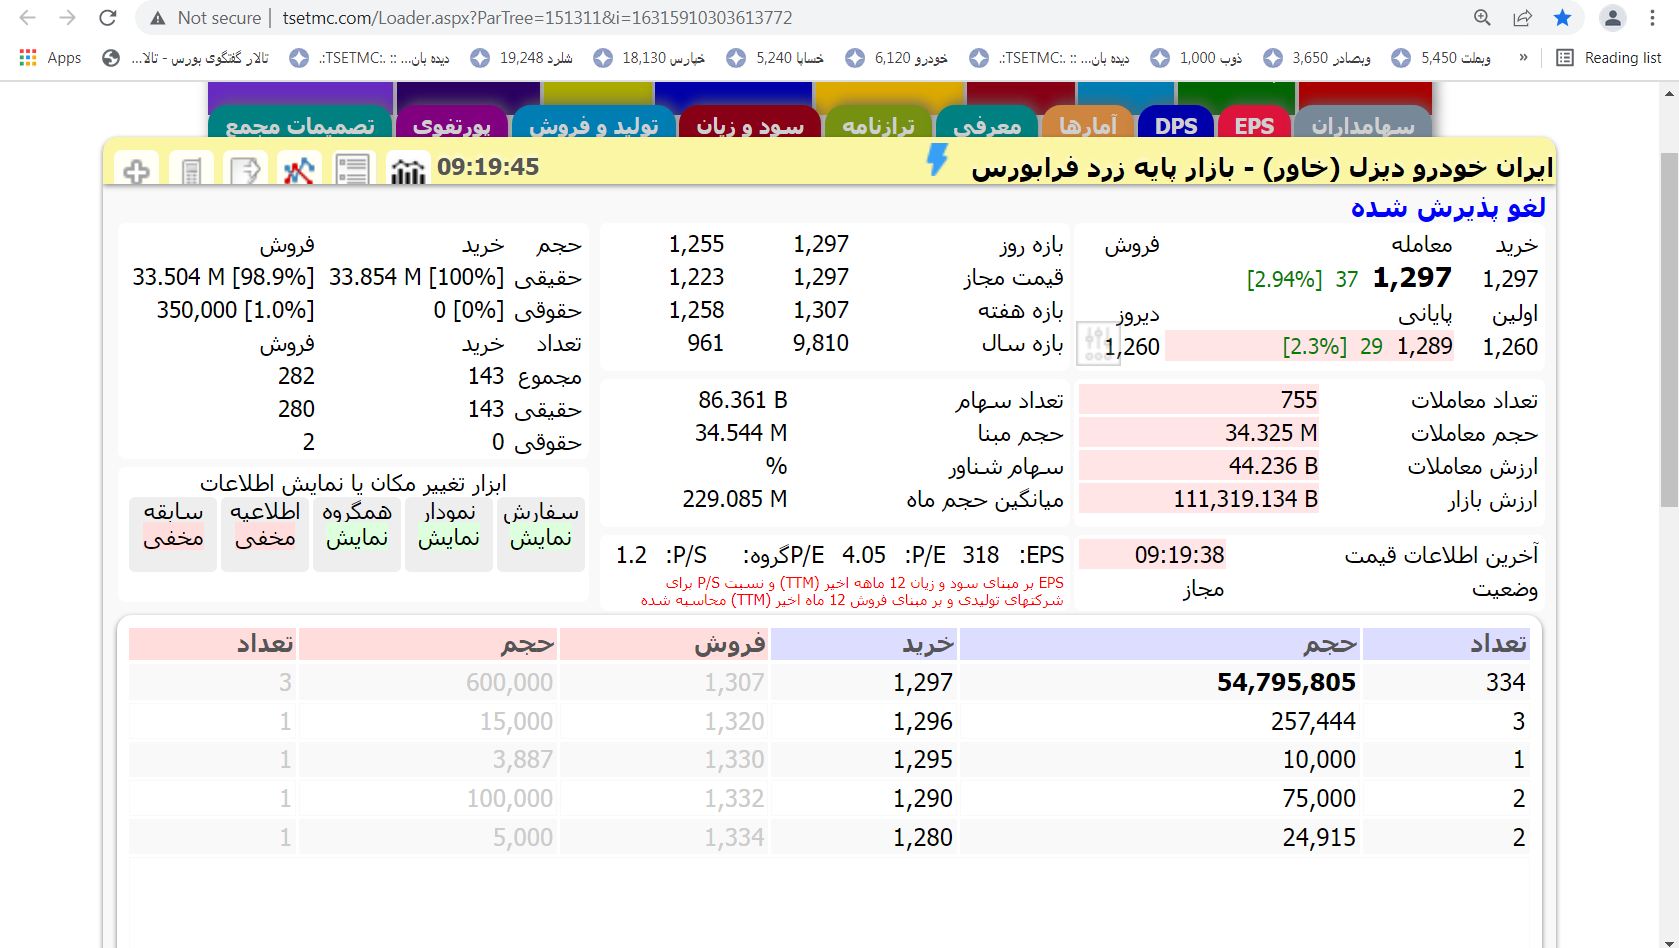
Task: Click the blue lightning bolt icon
Action: (x=937, y=160)
